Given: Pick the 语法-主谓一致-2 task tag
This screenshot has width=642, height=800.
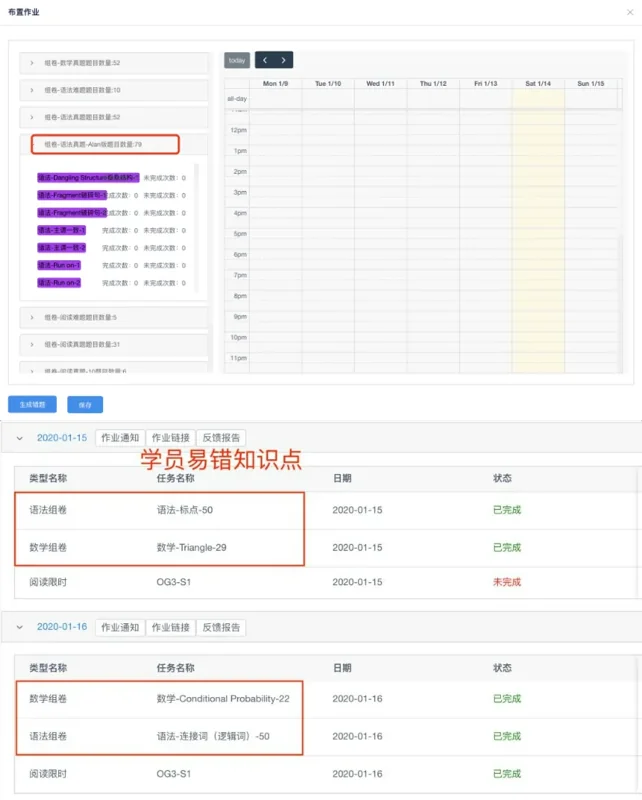Looking at the screenshot, I should click(61, 247).
